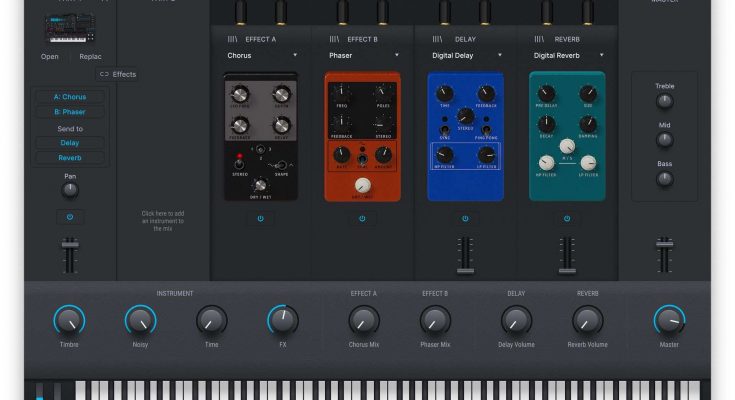Click the Chorus Mix knob
Image resolution: width=735 pixels, height=400 pixels.
coord(364,320)
